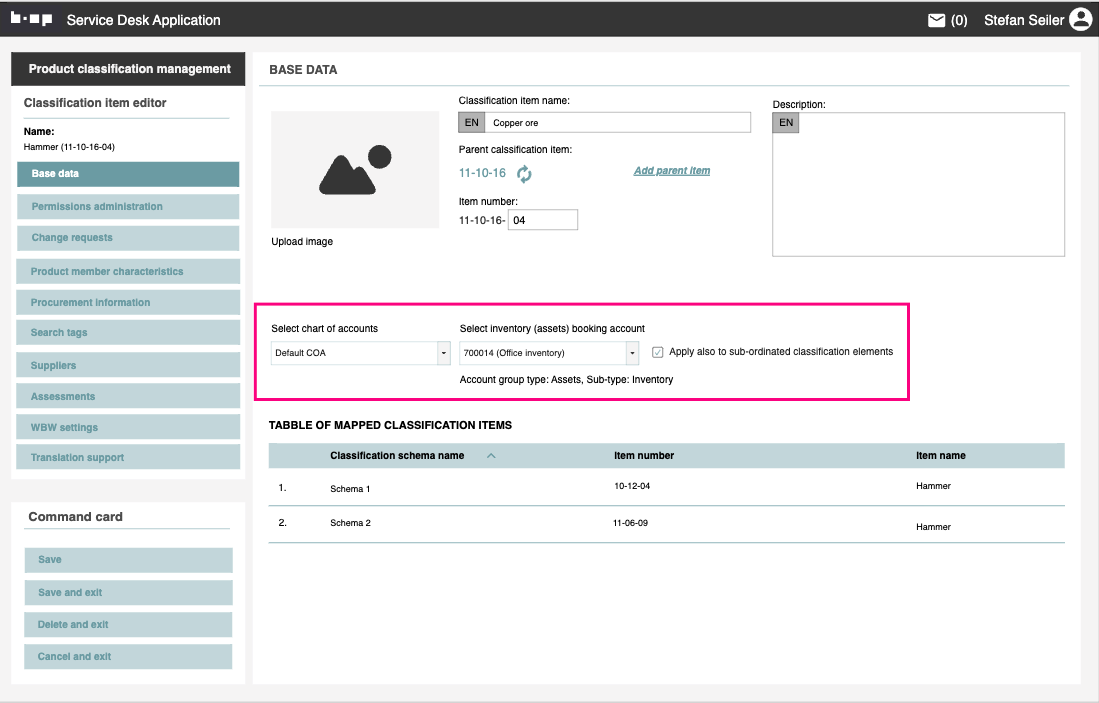Select the Search tags menu item
1099x703 pixels.
(128, 333)
